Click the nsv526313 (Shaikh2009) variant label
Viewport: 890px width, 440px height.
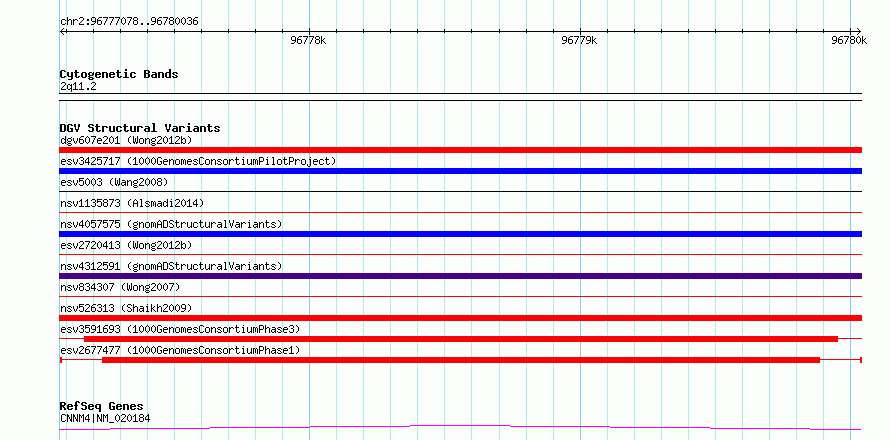pyautogui.click(x=126, y=308)
